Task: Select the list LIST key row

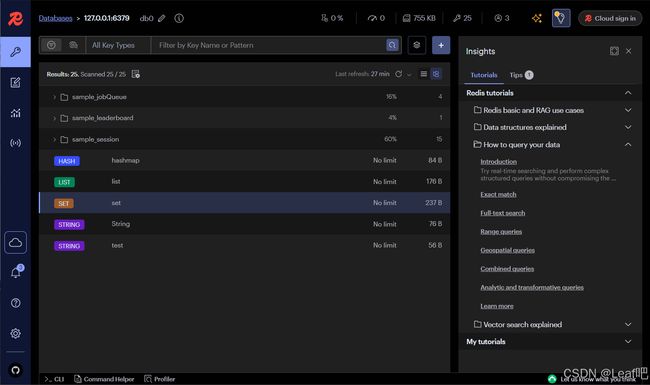Action: click(245, 182)
